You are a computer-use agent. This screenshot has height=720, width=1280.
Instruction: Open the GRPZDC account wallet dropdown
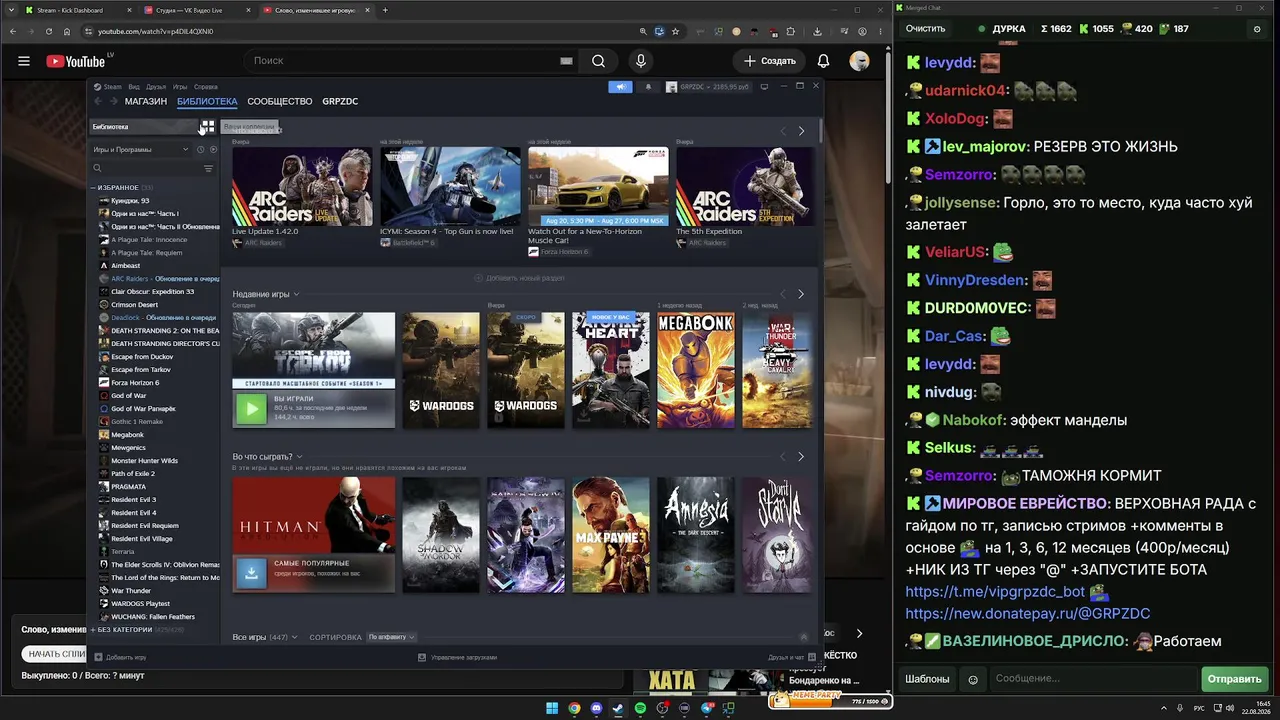tap(708, 87)
